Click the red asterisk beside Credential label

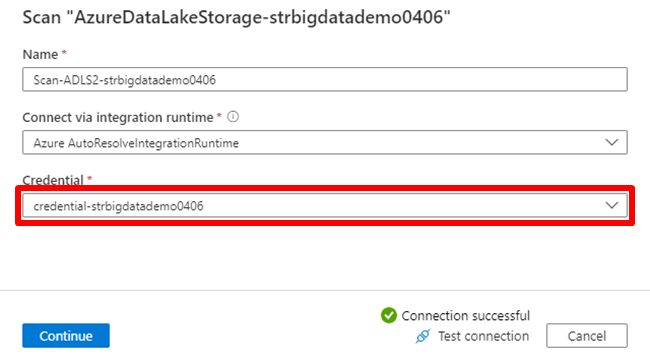tap(90, 179)
